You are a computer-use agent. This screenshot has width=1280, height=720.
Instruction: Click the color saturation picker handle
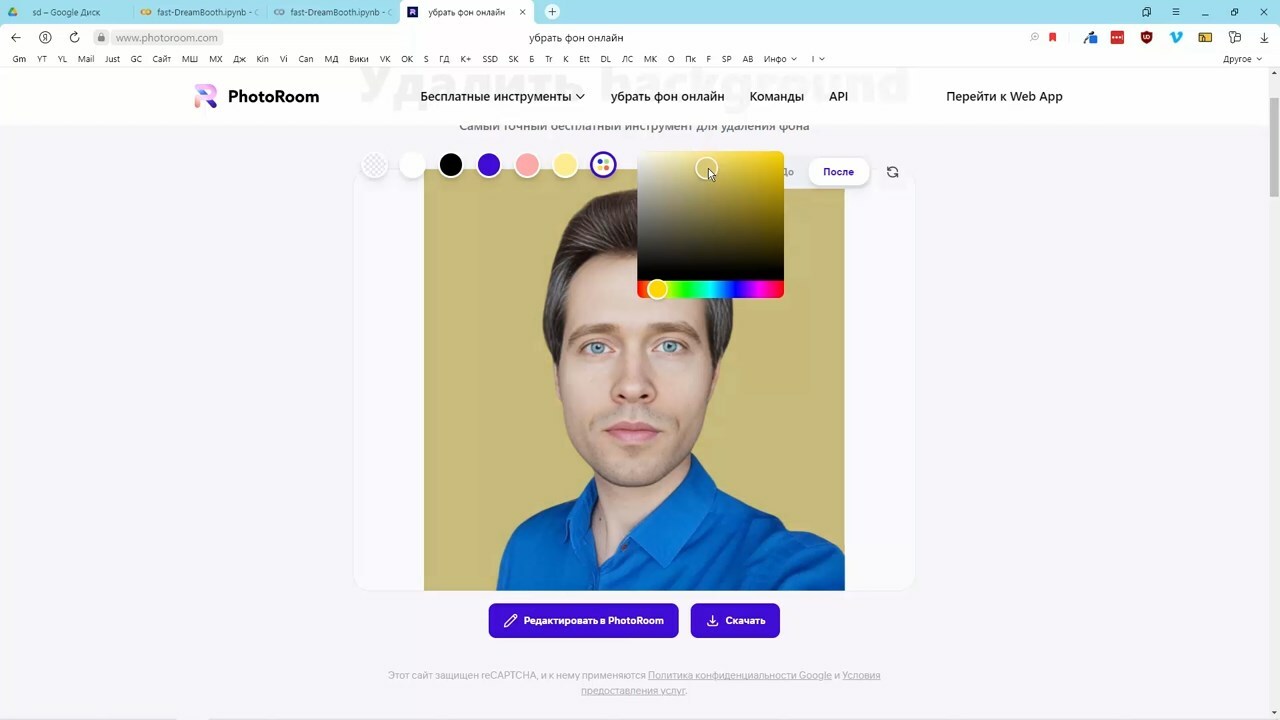[x=706, y=168]
